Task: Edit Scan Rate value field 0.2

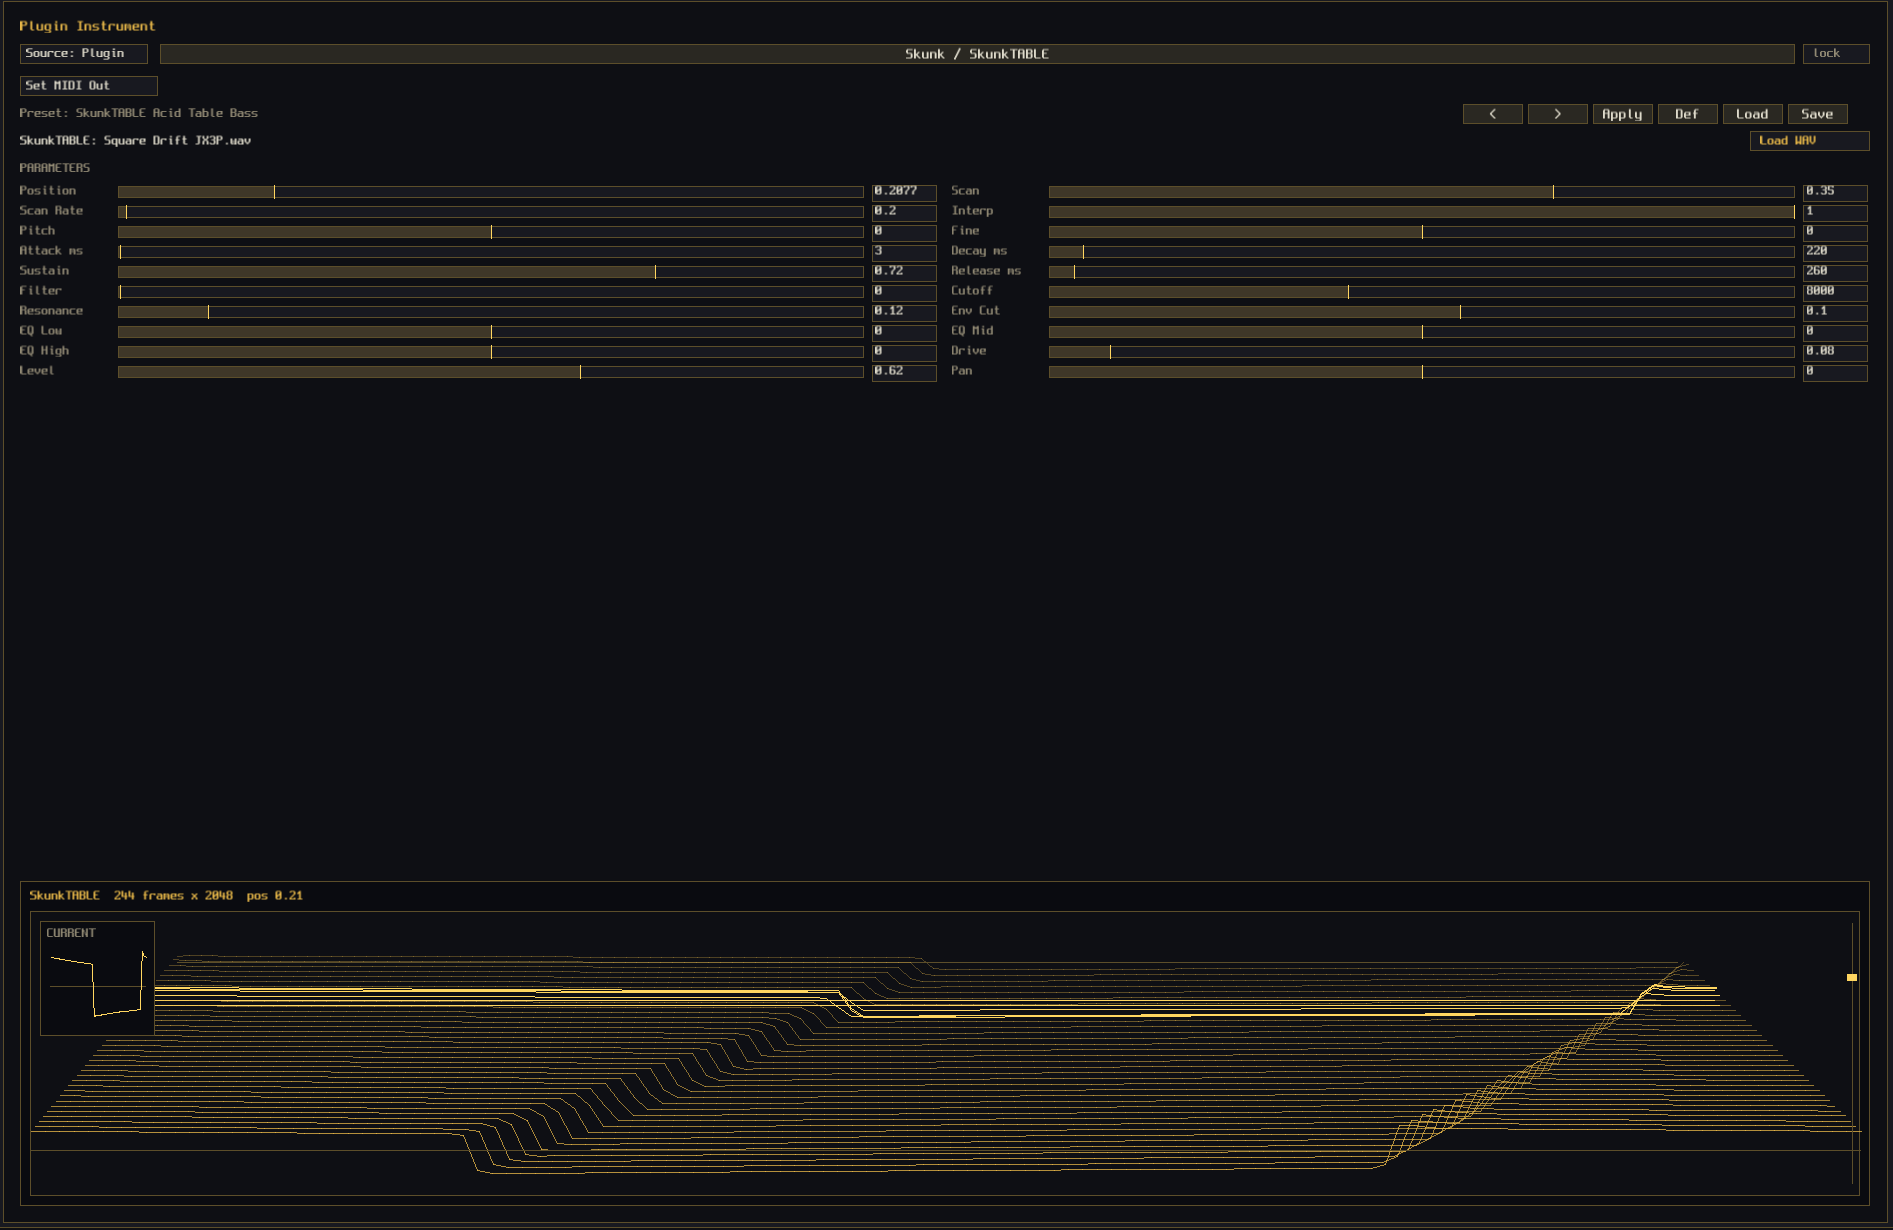Action: 904,212
